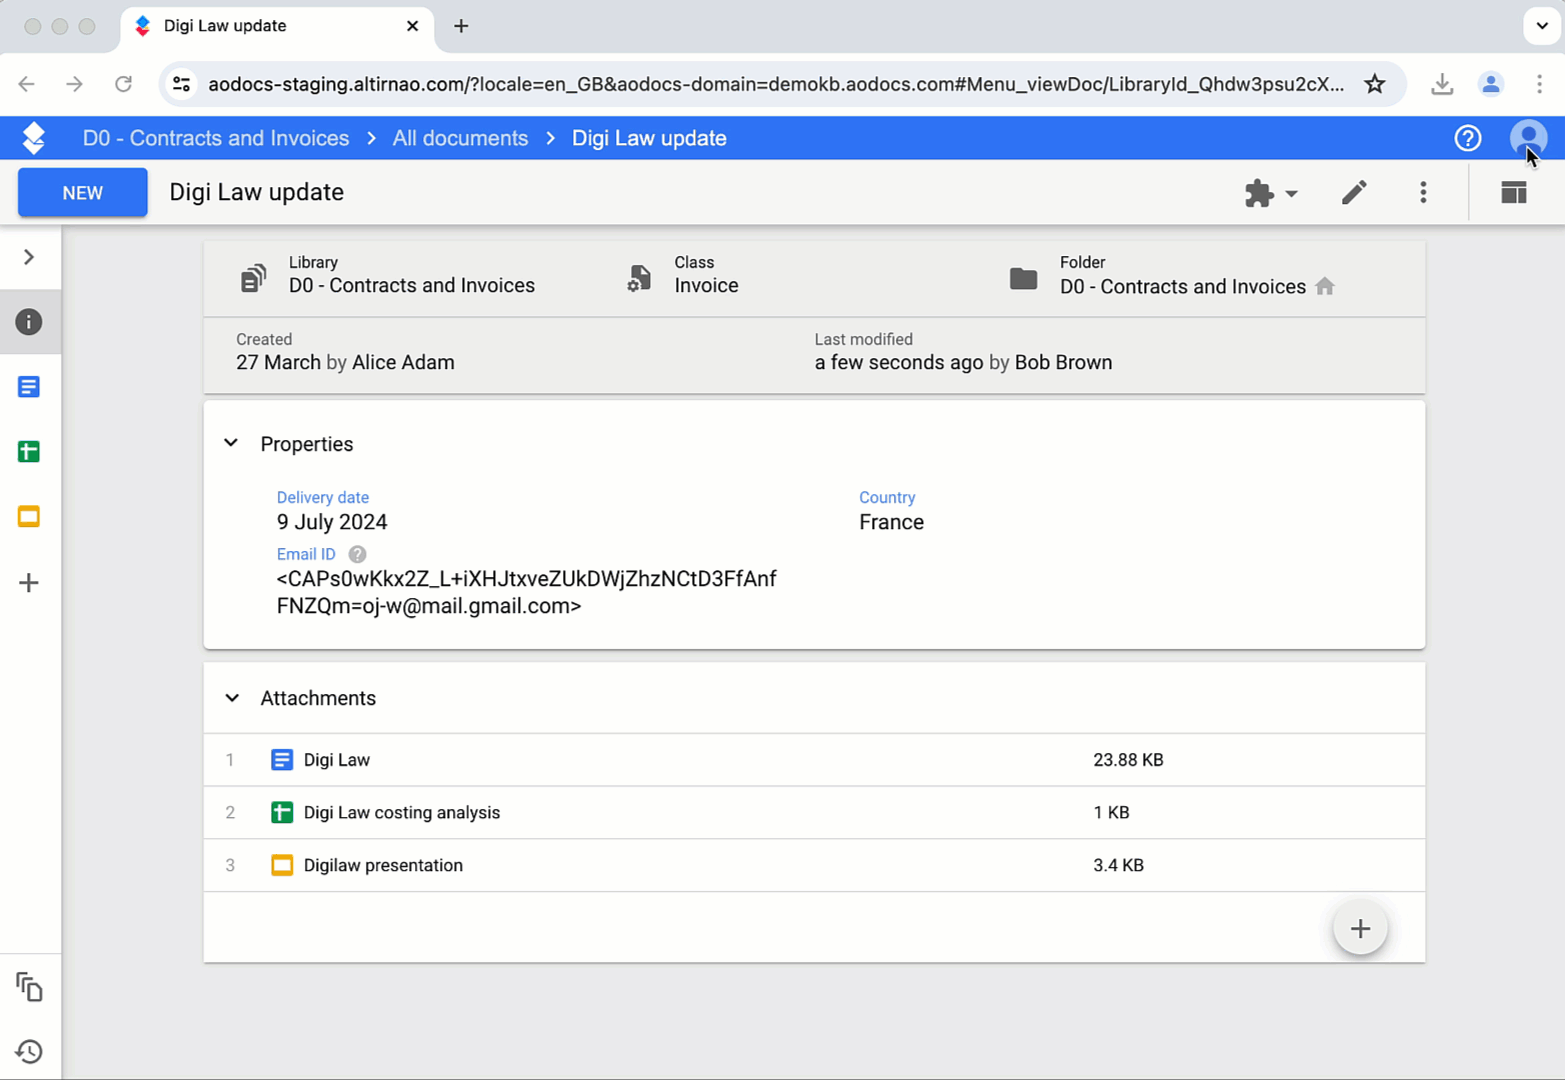Reload the page with refresh icon
The height and width of the screenshot is (1080, 1565).
(123, 84)
